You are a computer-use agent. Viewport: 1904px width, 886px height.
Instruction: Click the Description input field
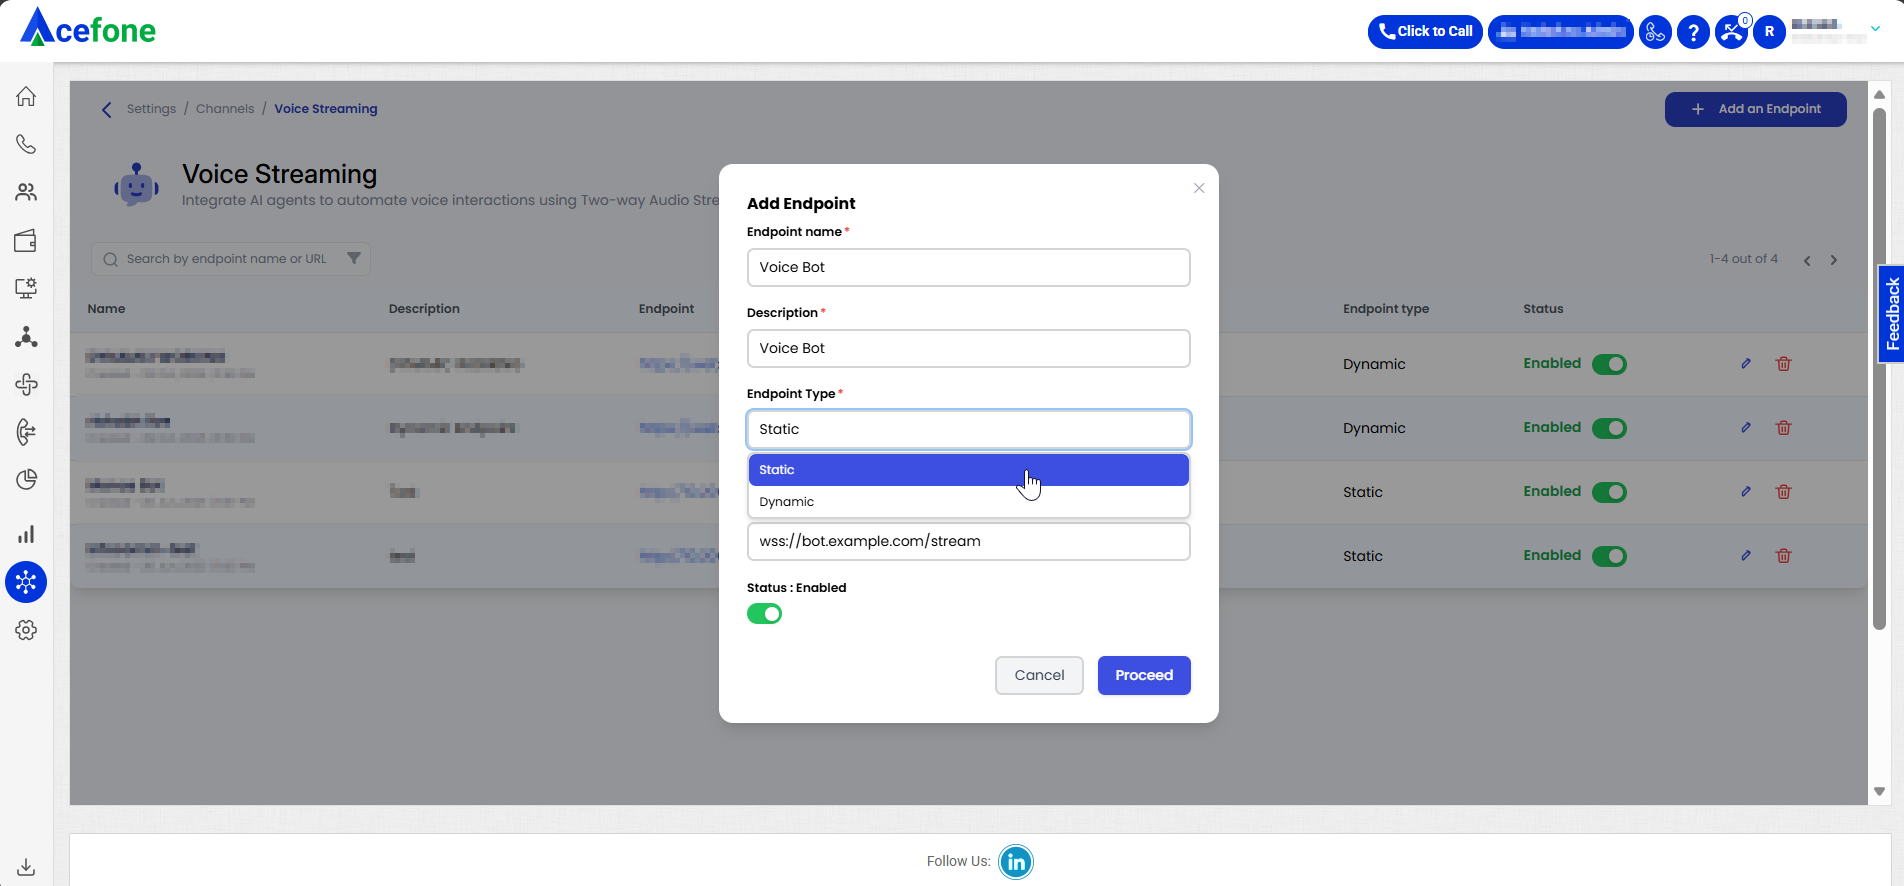[968, 348]
